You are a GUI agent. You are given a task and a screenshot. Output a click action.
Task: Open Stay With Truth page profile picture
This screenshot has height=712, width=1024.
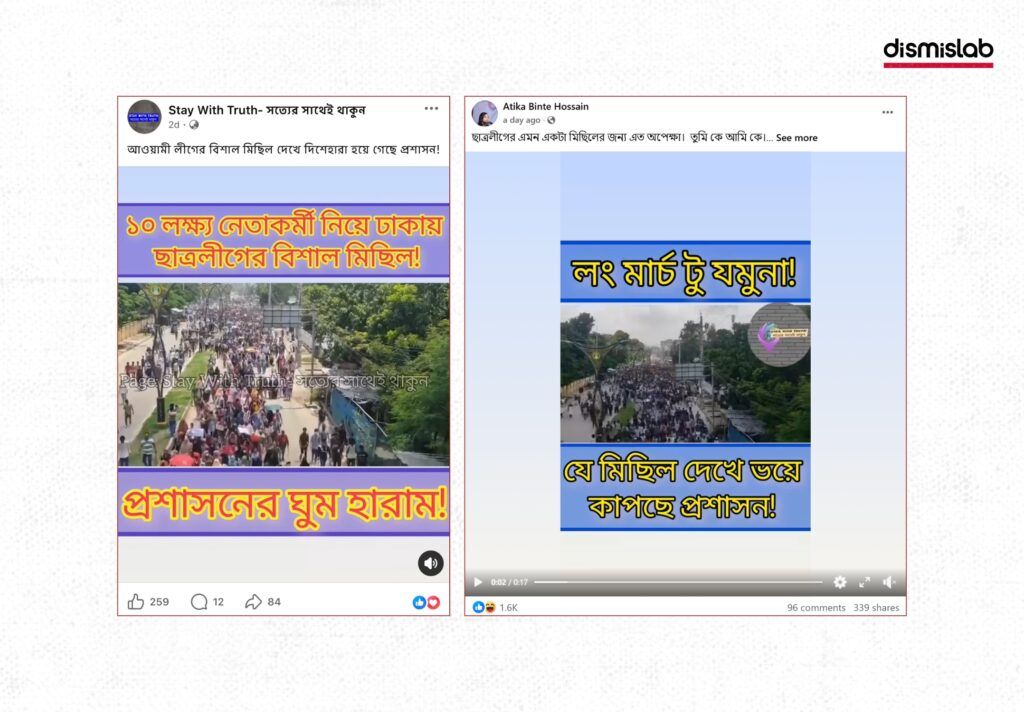click(144, 117)
